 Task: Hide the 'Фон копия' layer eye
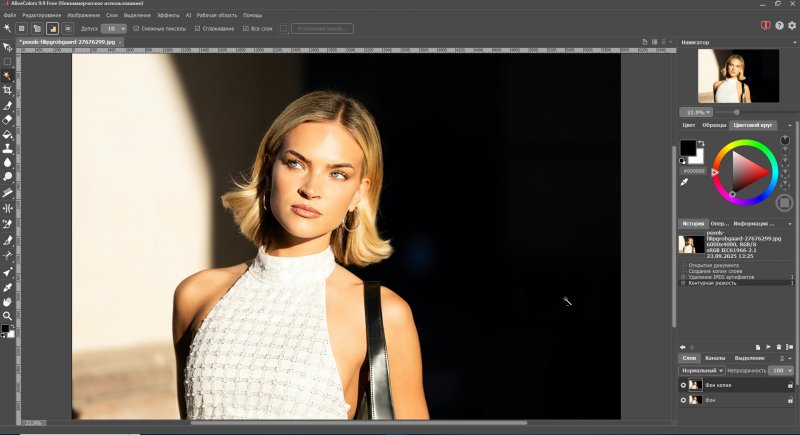[683, 385]
